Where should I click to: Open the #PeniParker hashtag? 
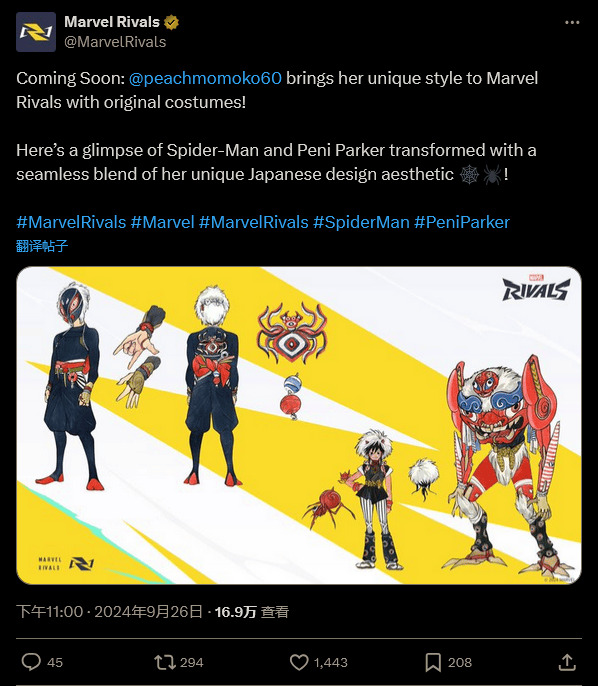point(462,222)
